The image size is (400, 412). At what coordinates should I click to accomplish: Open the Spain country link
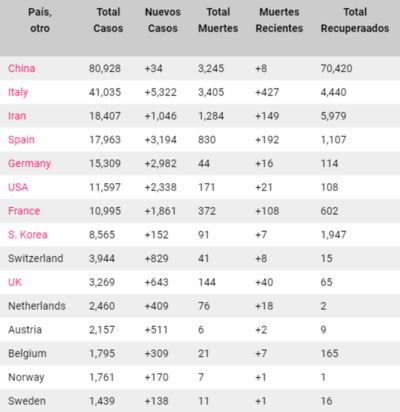point(21,140)
